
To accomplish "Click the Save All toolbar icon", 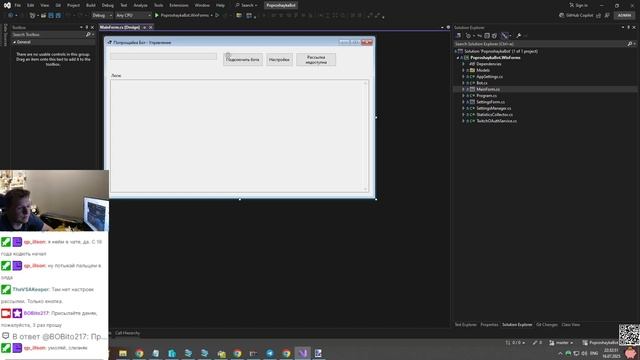I will [58, 16].
